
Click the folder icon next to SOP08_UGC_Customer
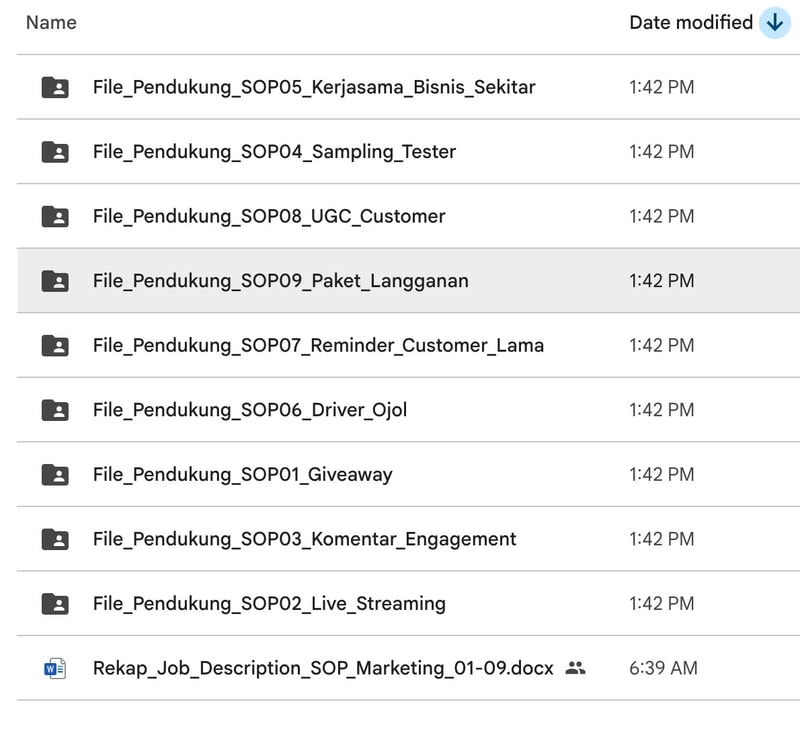click(55, 216)
